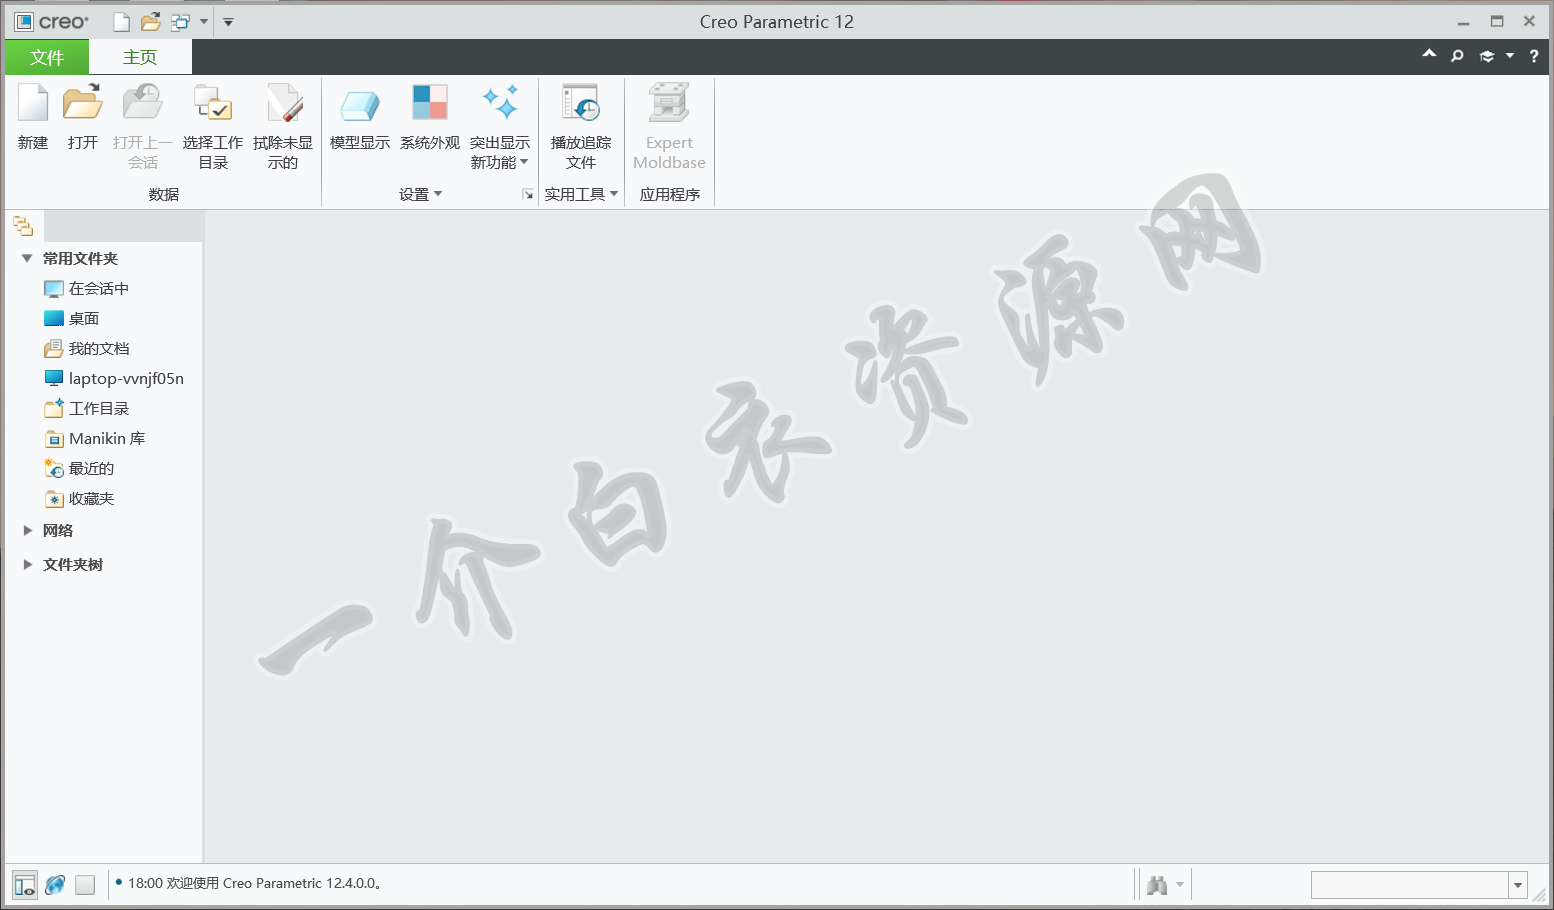Expand 文件夹树 section
Screen dimensions: 1554x910
click(x=27, y=564)
